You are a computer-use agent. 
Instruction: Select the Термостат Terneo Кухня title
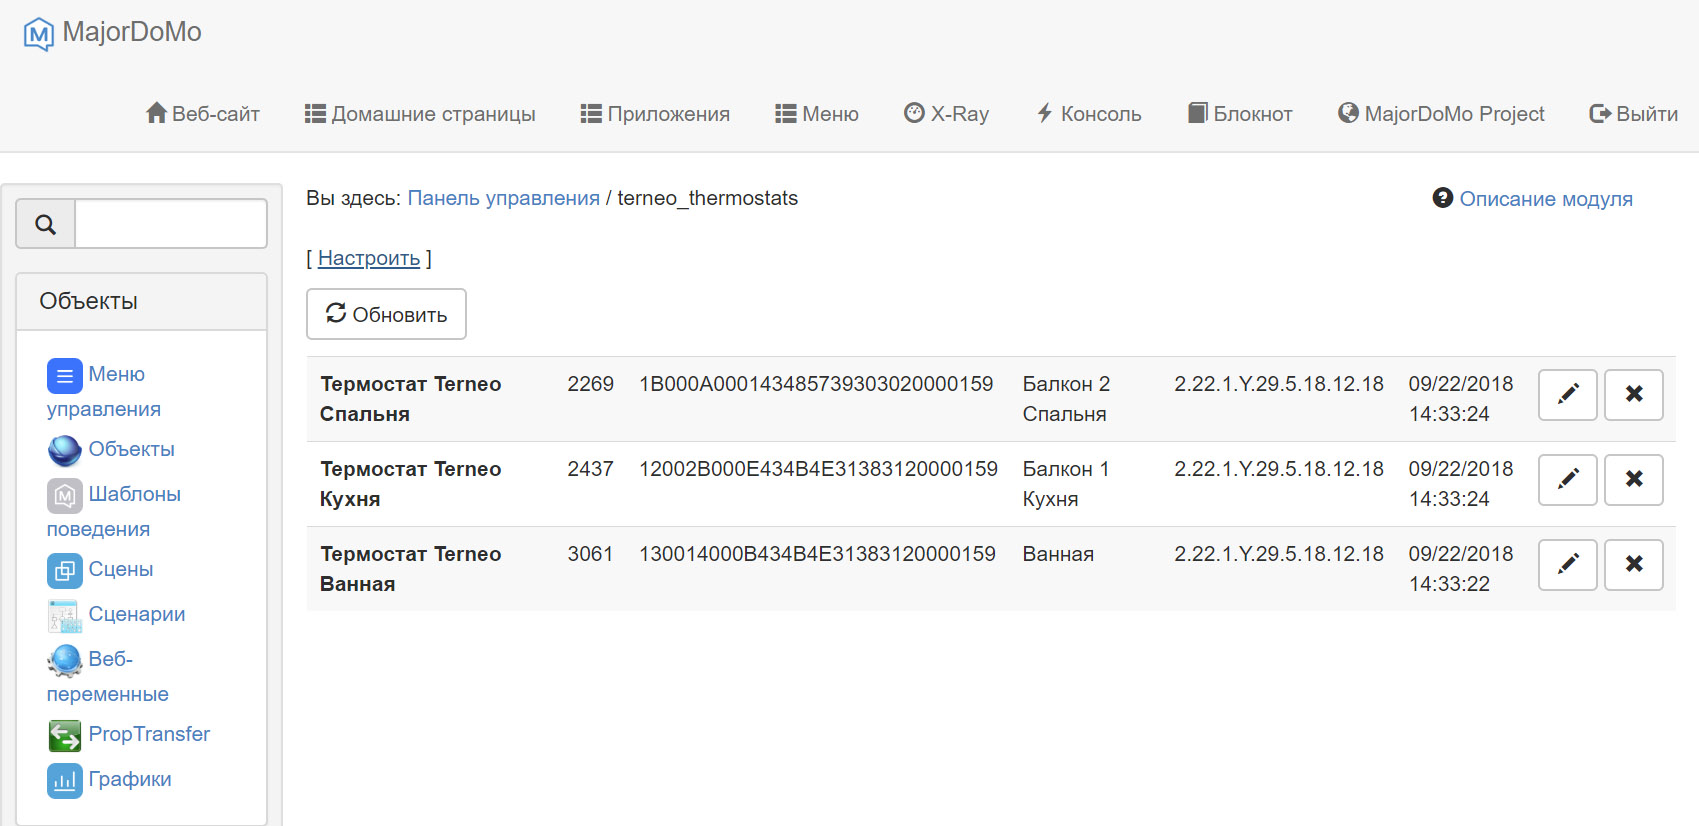411,484
